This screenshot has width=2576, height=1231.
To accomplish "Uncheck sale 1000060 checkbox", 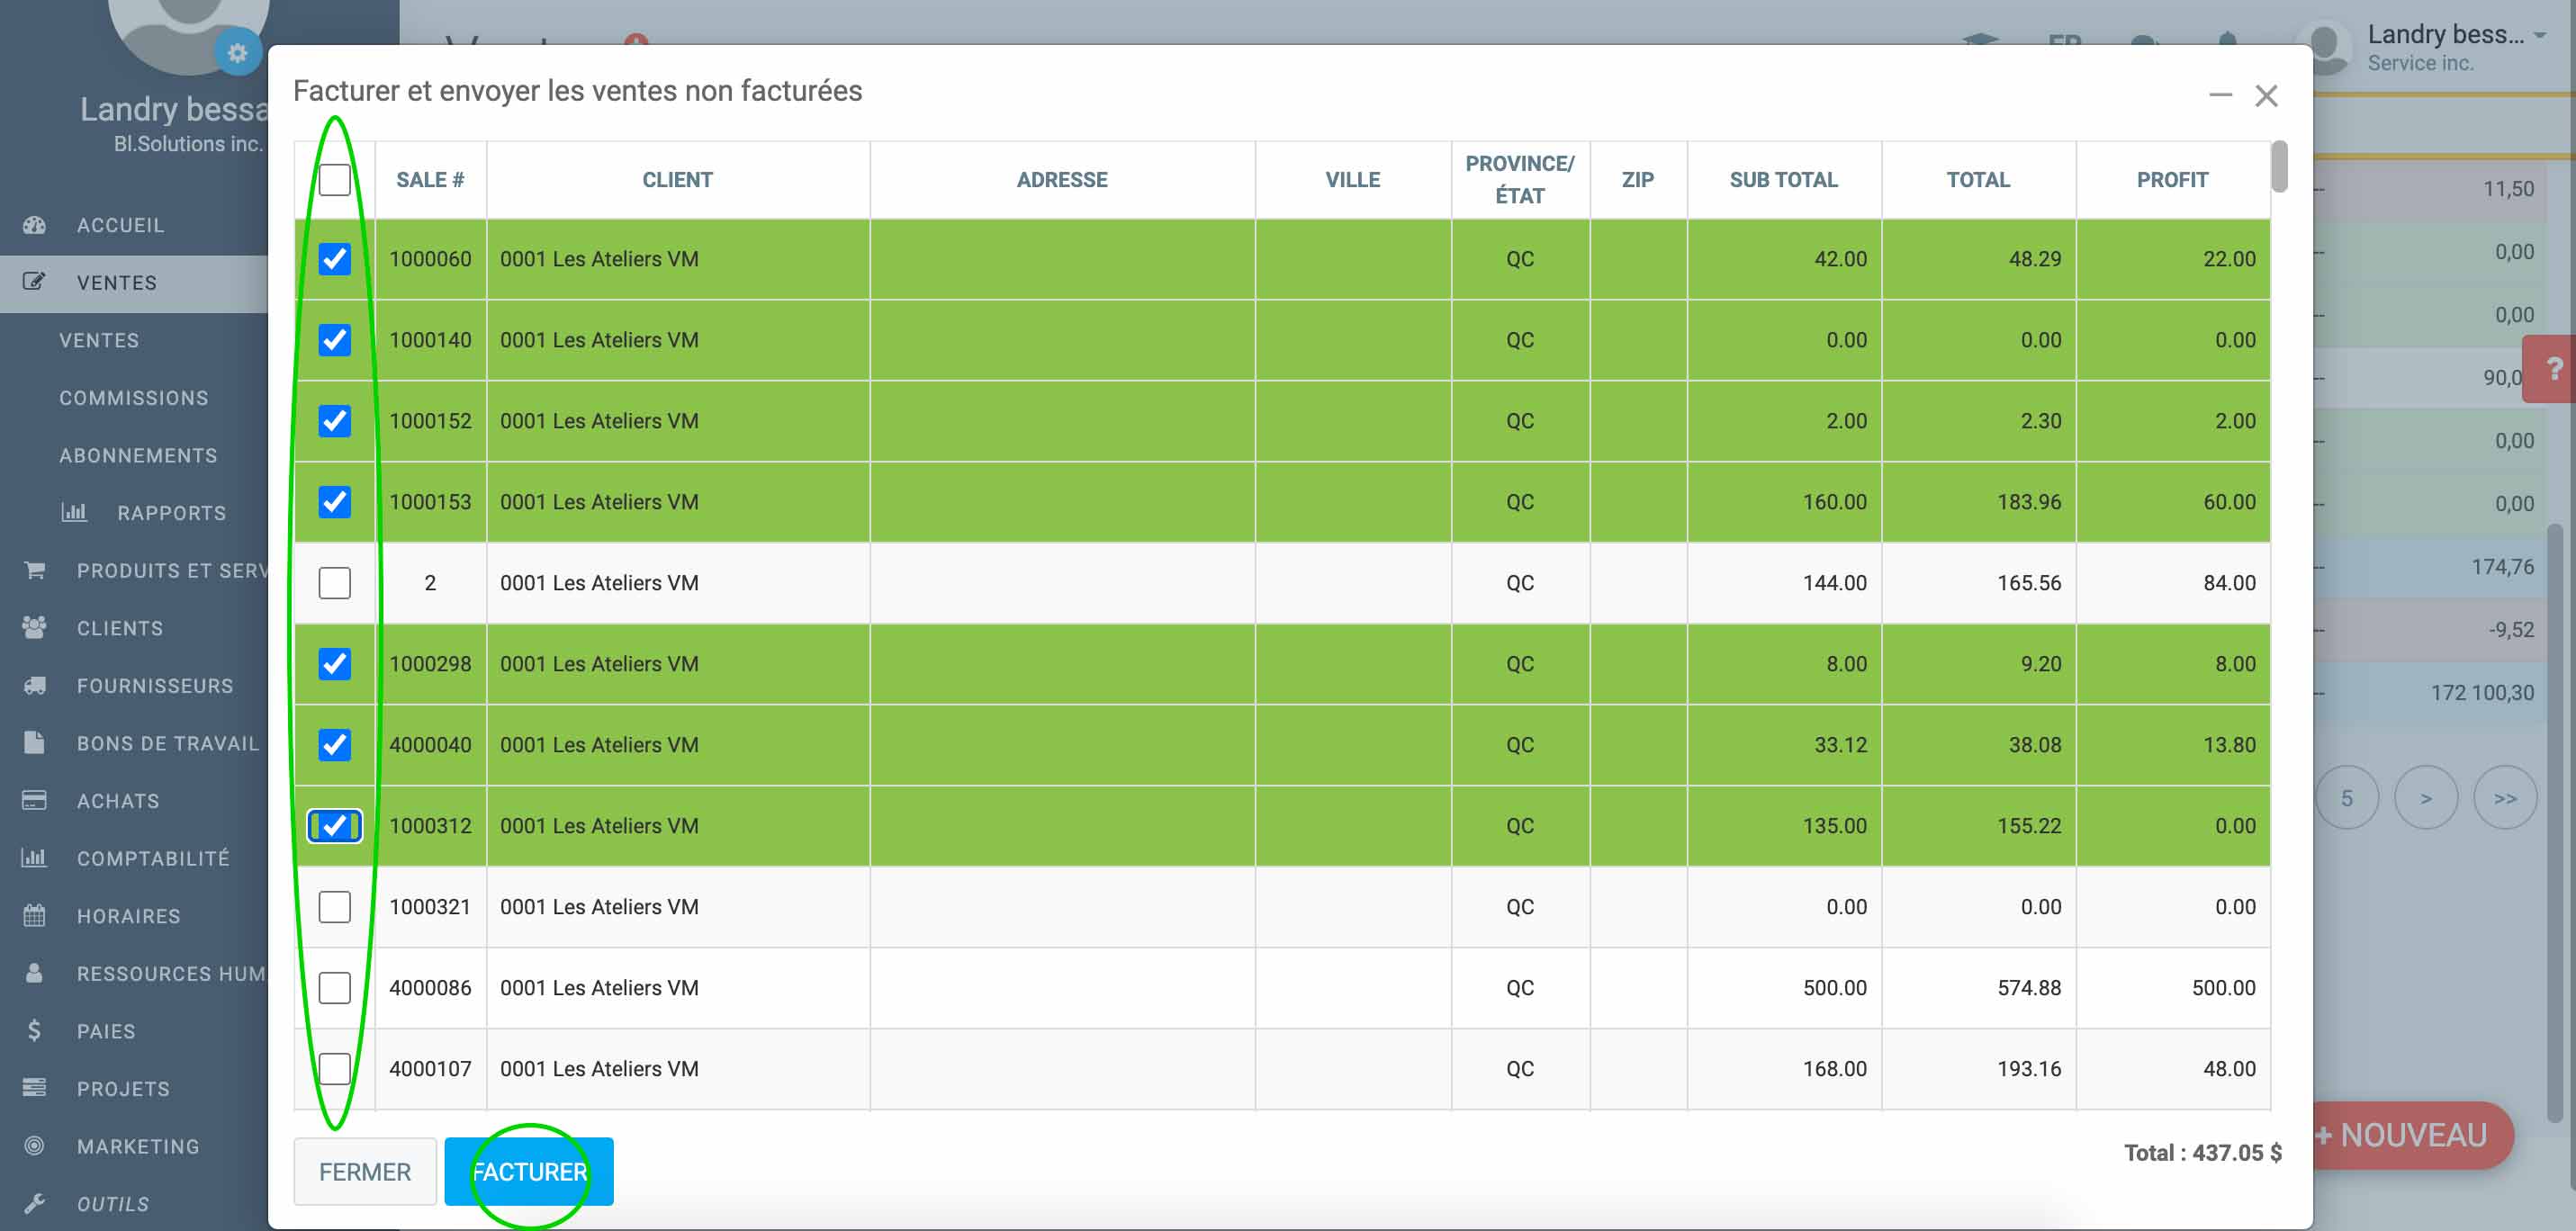I will pyautogui.click(x=334, y=259).
